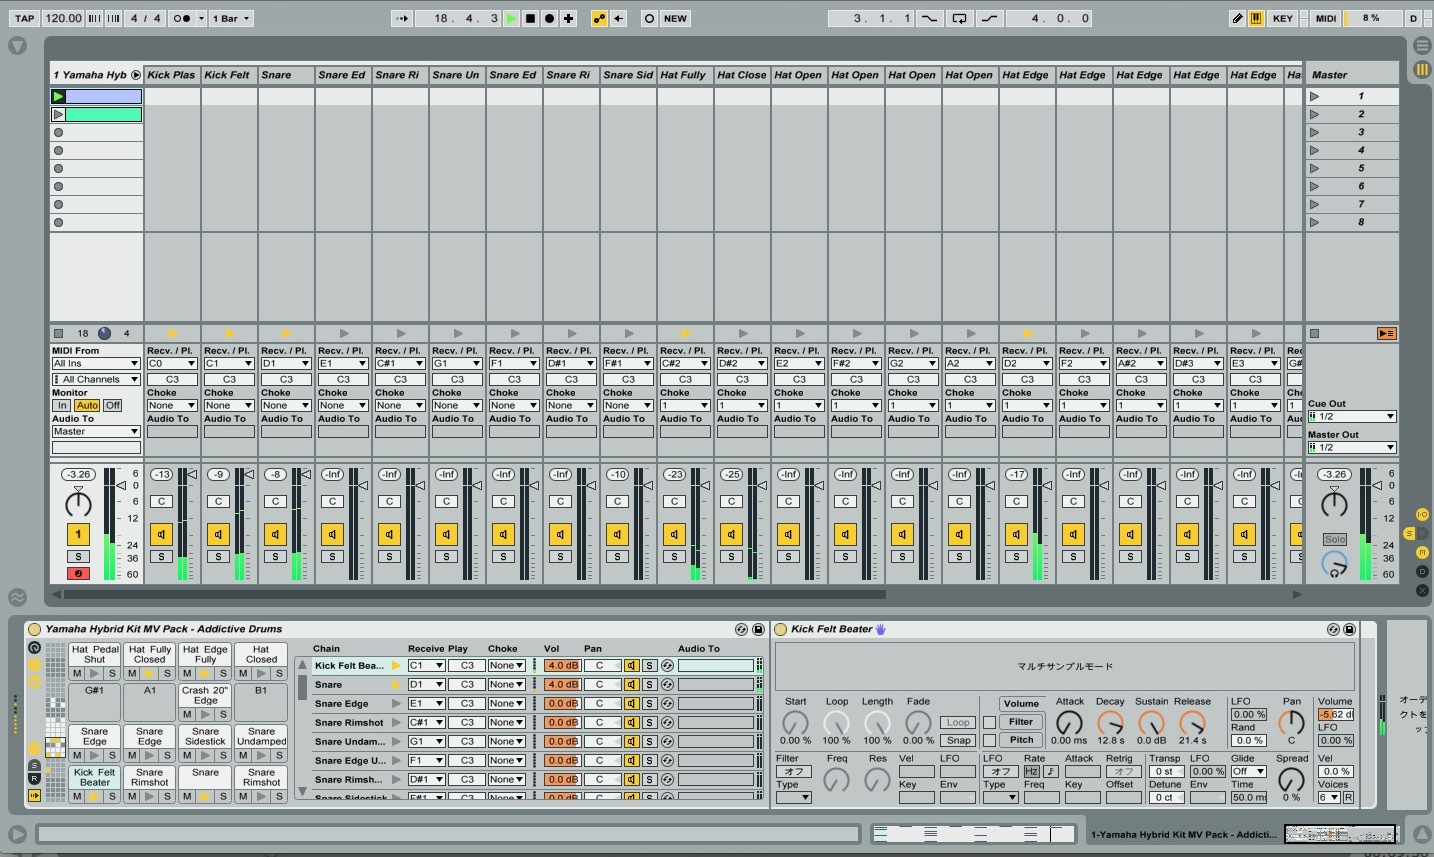Viewport: 1434px width, 857px height.
Task: Open the All Channels dropdown
Action: [x=96, y=380]
